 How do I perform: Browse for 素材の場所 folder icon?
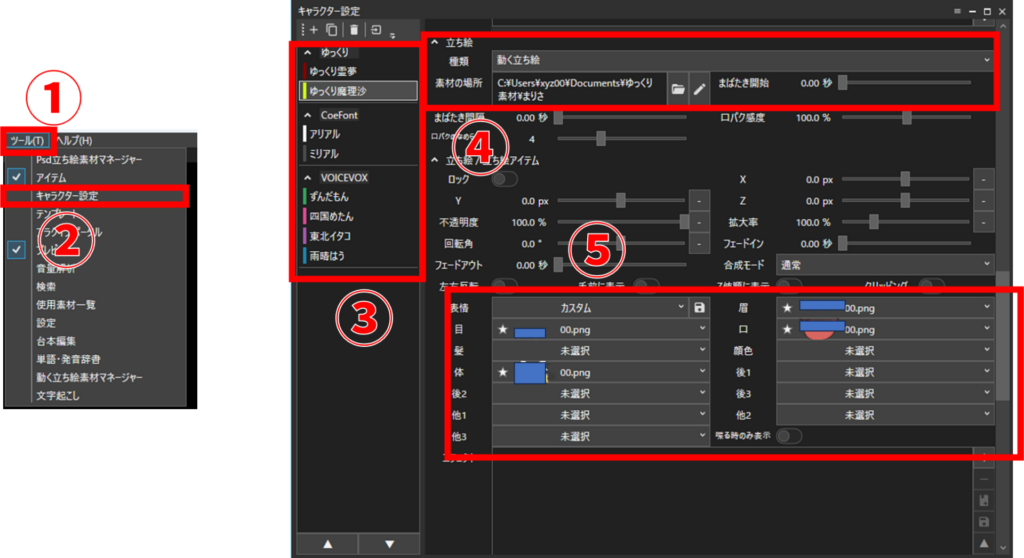[x=678, y=89]
